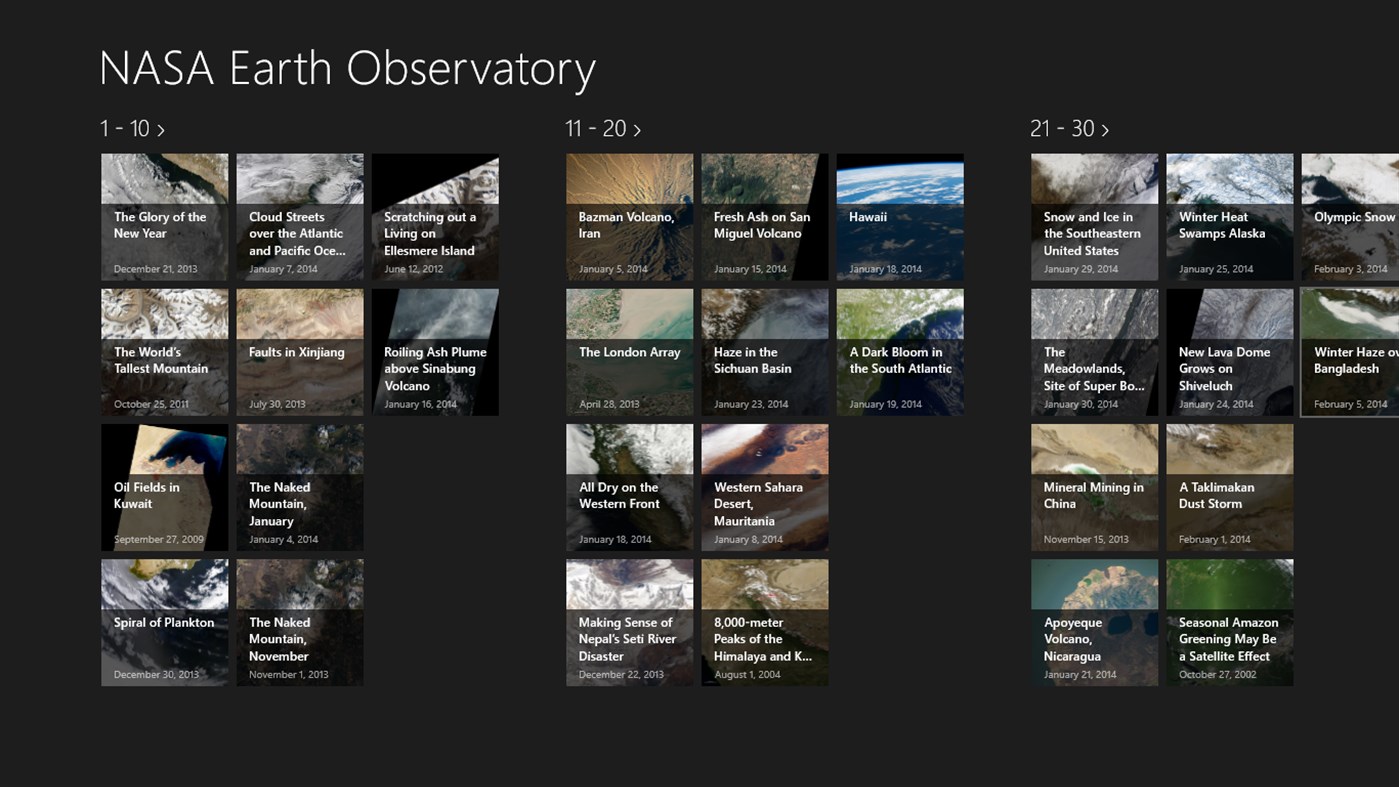The height and width of the screenshot is (787, 1399).
Task: Select "Faults in Xinjiang"
Action: [299, 351]
